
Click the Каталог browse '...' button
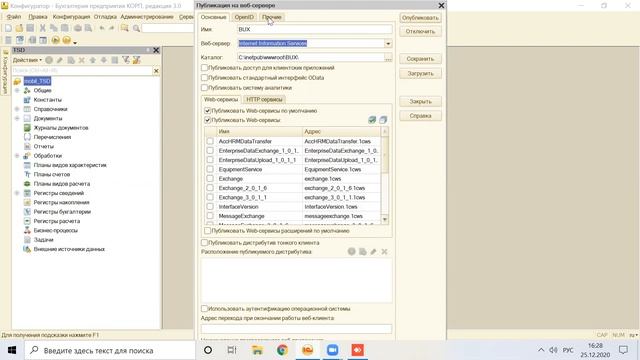[x=388, y=58]
